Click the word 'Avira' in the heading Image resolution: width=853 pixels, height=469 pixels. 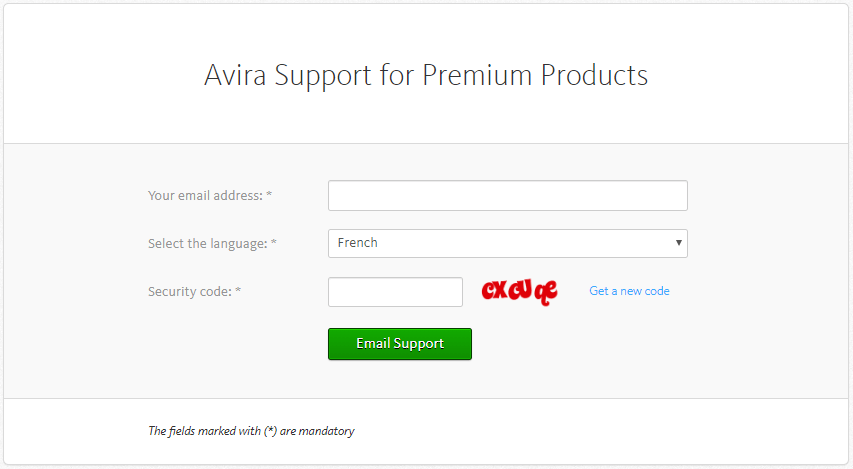click(x=235, y=75)
